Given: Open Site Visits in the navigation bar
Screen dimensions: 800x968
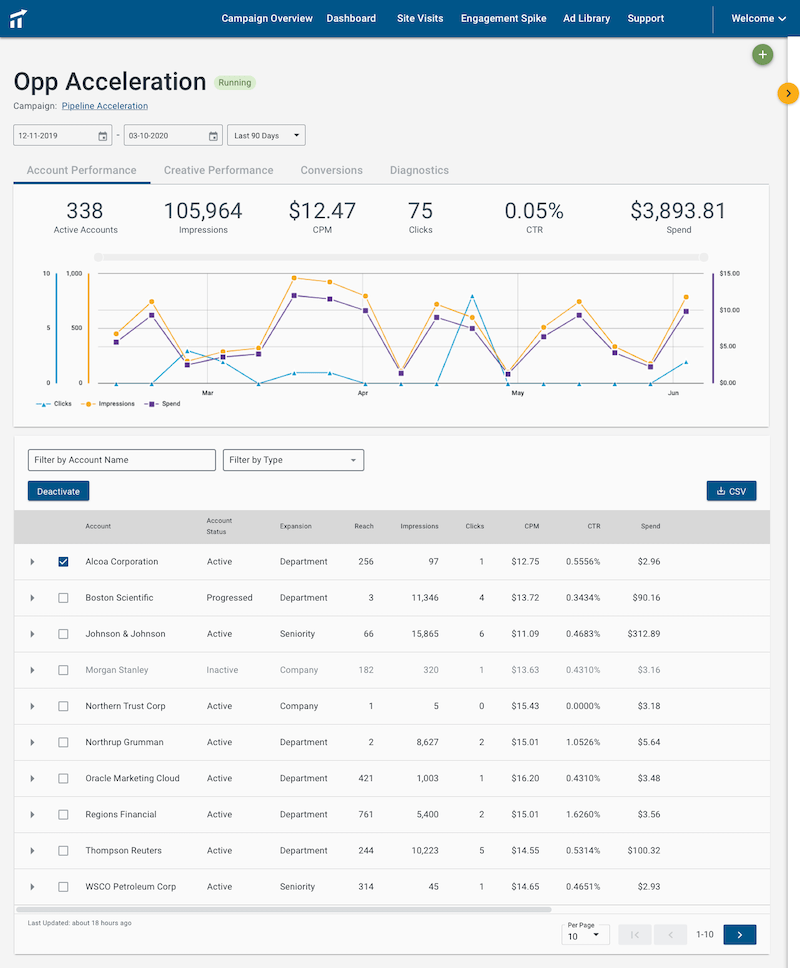Looking at the screenshot, I should (x=420, y=19).
